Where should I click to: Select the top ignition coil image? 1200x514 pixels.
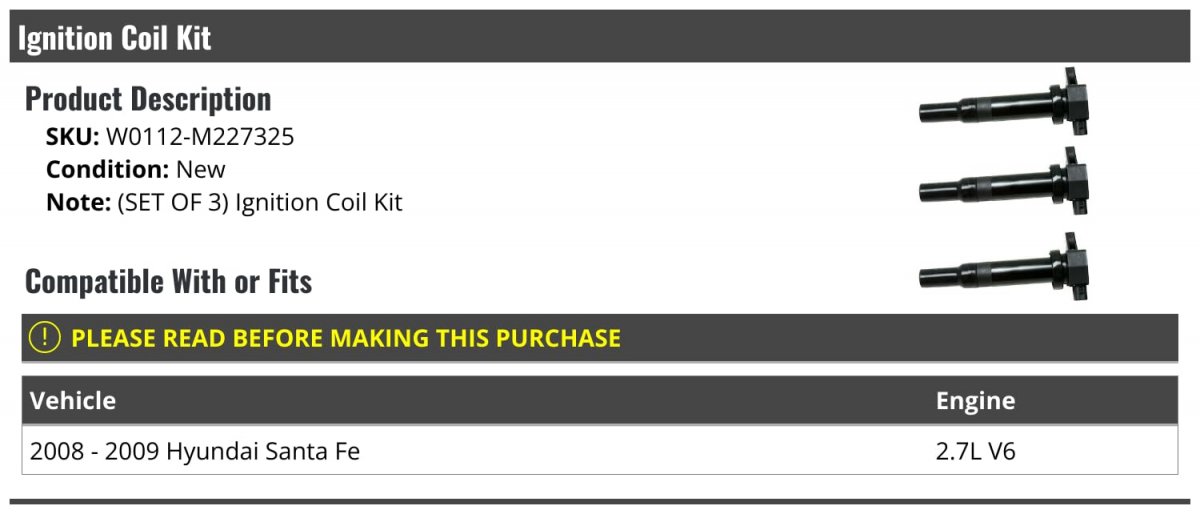pos(1004,103)
